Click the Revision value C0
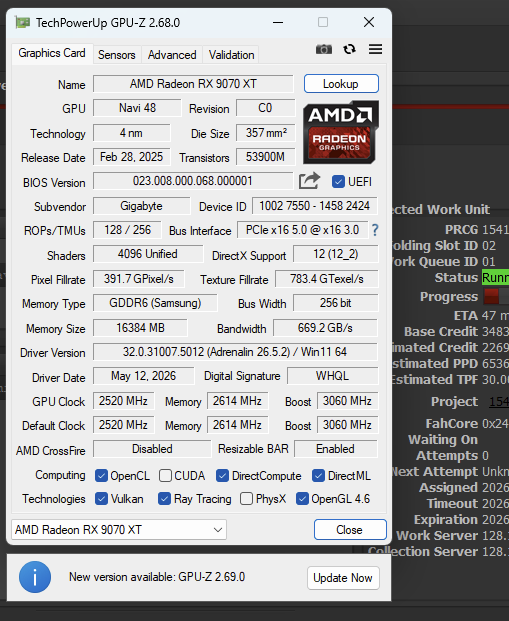This screenshot has width=509, height=621. click(265, 108)
